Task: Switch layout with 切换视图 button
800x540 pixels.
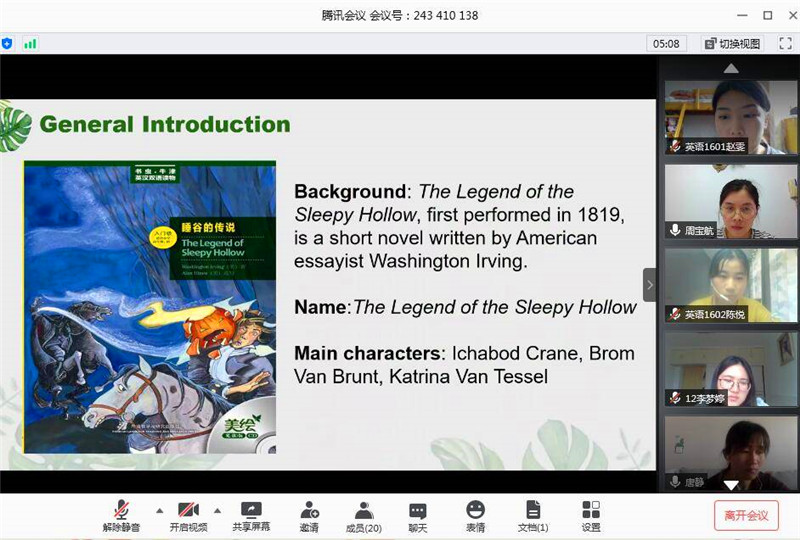Action: 733,43
